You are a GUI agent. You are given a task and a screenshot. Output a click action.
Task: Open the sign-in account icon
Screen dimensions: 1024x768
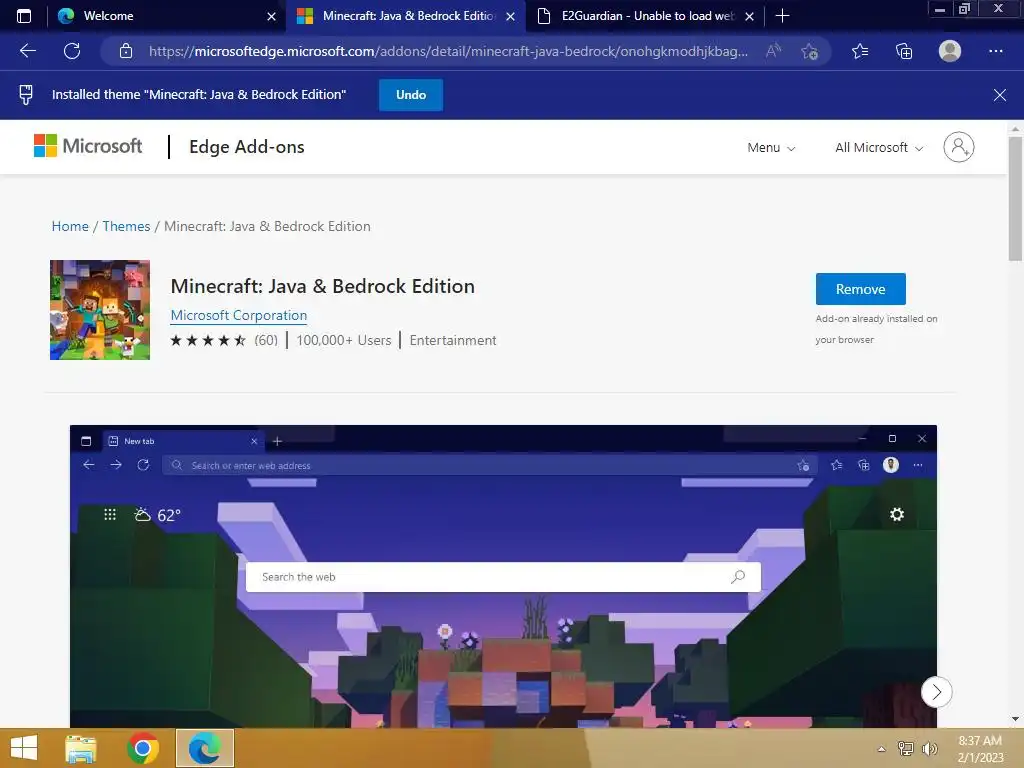point(959,147)
